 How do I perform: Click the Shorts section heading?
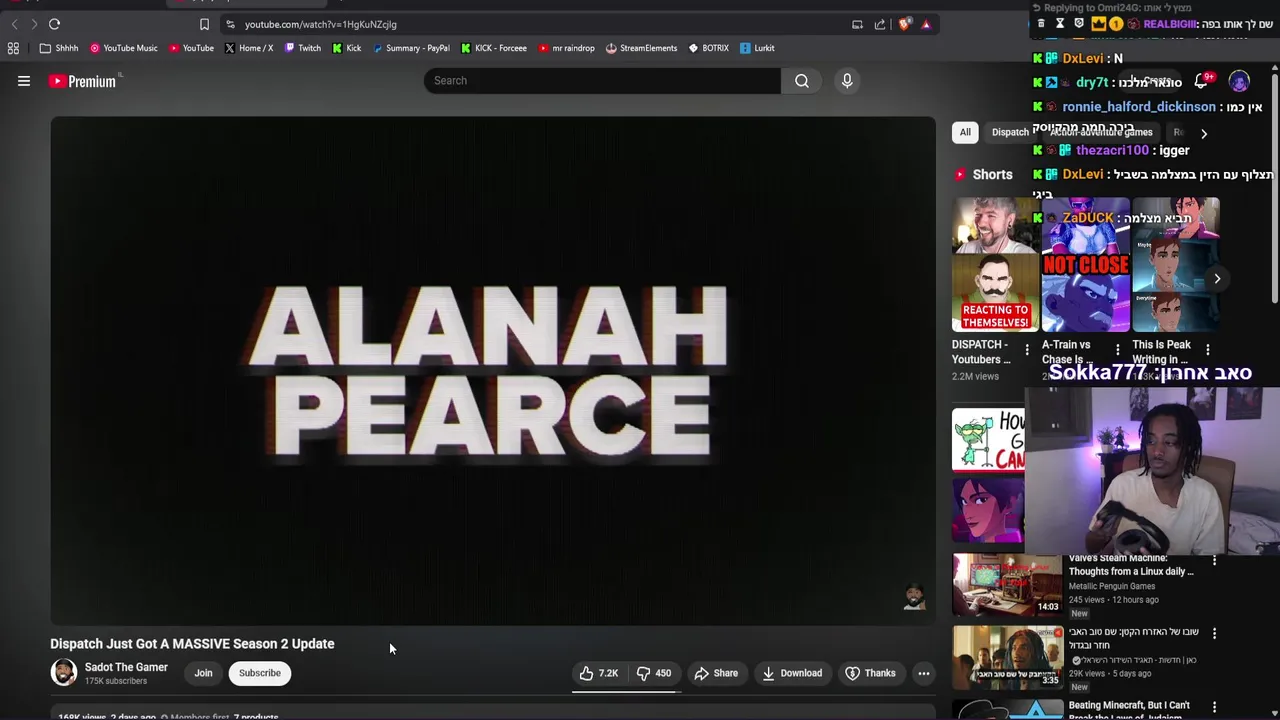point(992,175)
